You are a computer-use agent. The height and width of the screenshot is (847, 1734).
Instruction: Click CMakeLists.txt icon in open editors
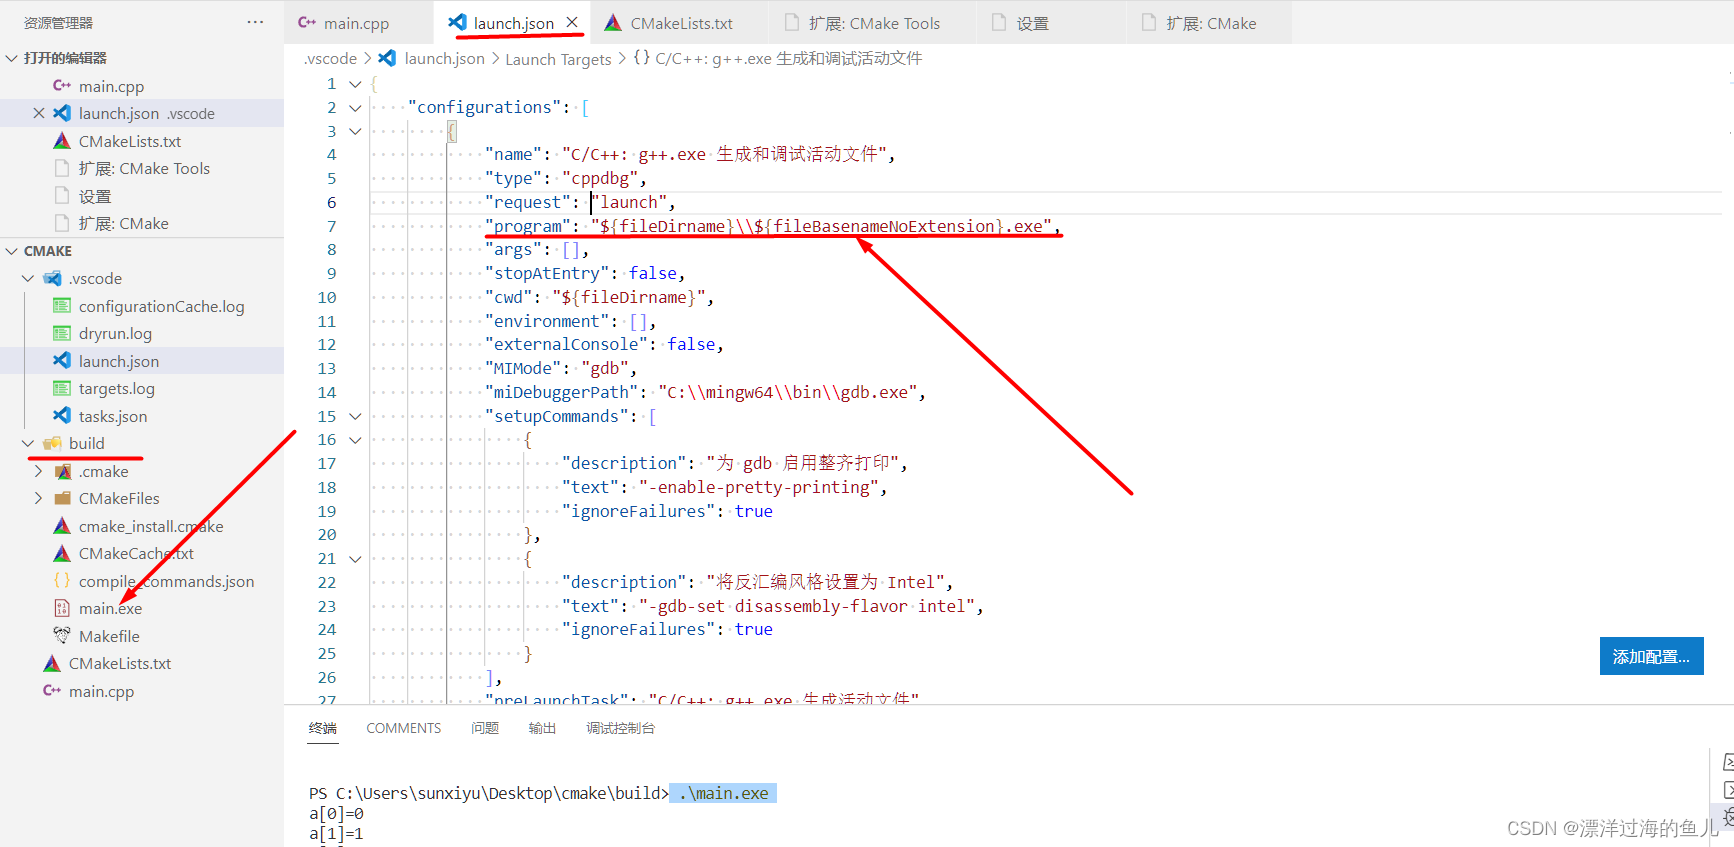click(62, 141)
